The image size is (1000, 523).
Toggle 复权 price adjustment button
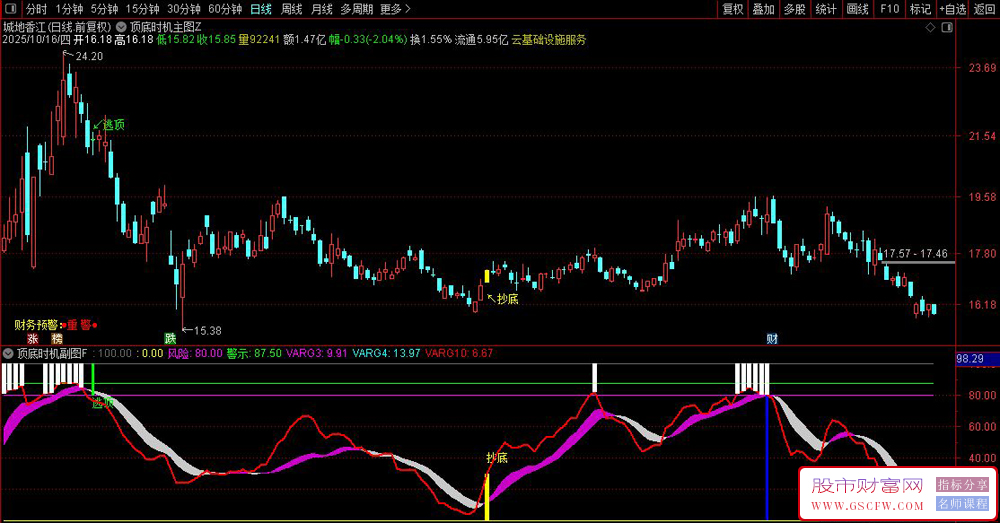tap(732, 9)
